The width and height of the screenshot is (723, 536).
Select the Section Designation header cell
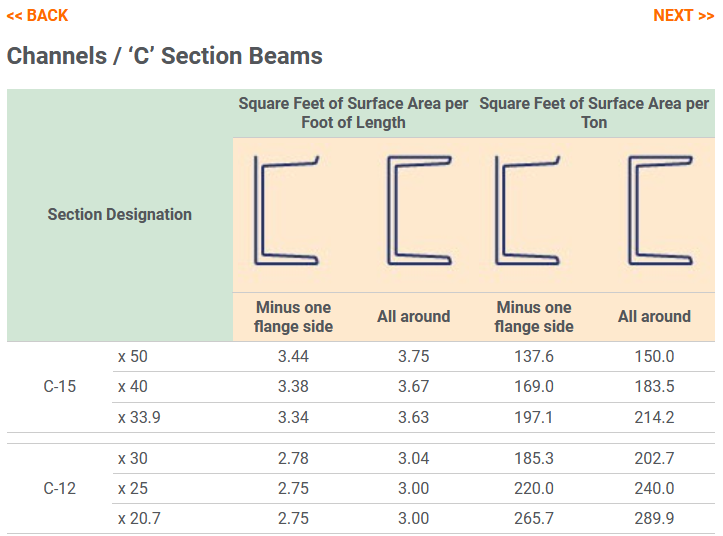120,214
